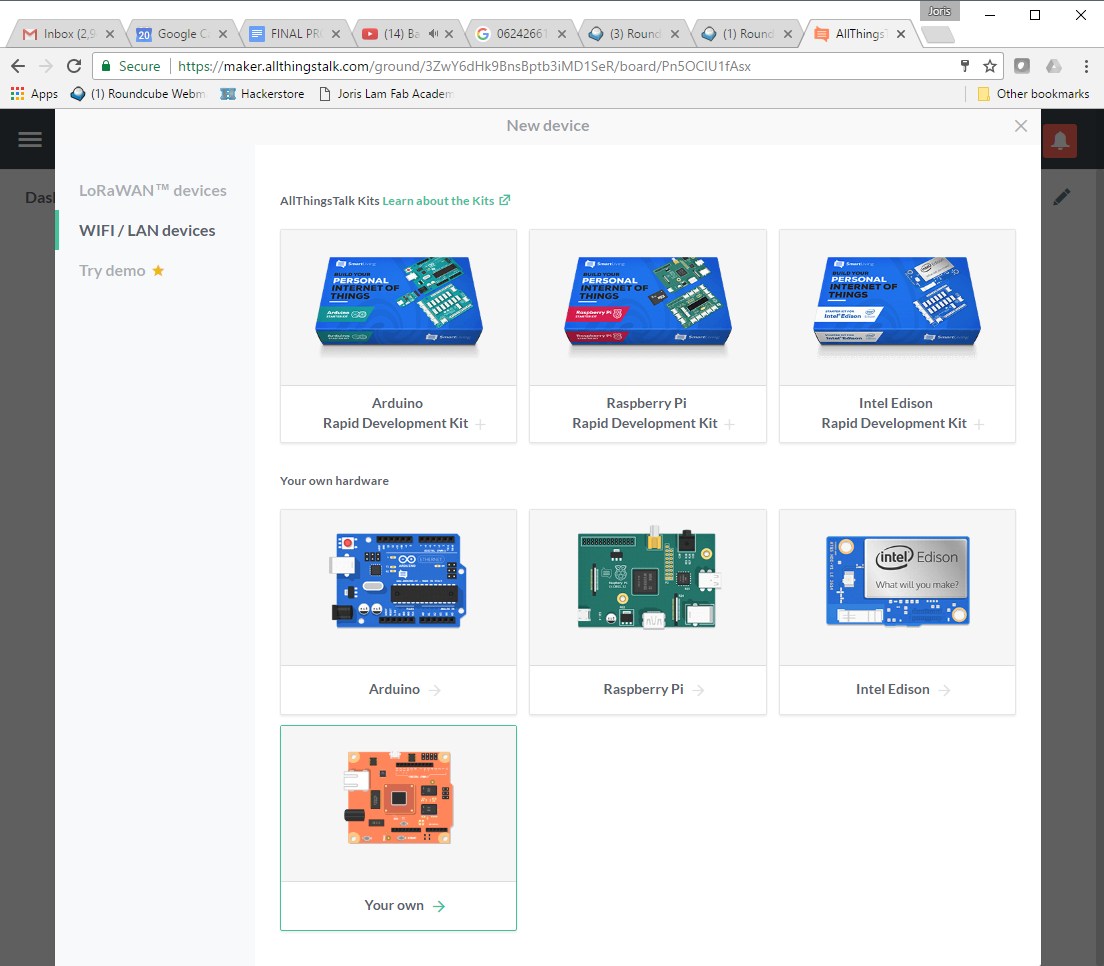
Task: Reload the page
Action: (x=74, y=66)
